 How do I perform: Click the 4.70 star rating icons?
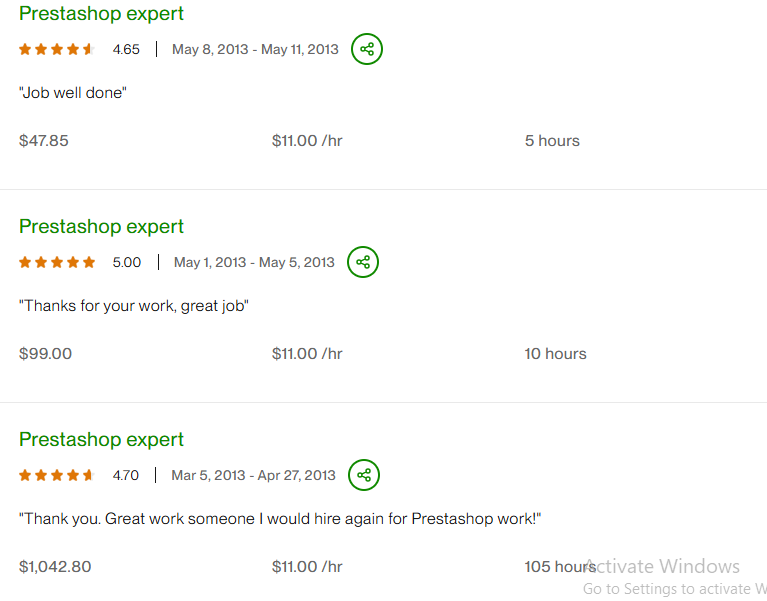[56, 475]
